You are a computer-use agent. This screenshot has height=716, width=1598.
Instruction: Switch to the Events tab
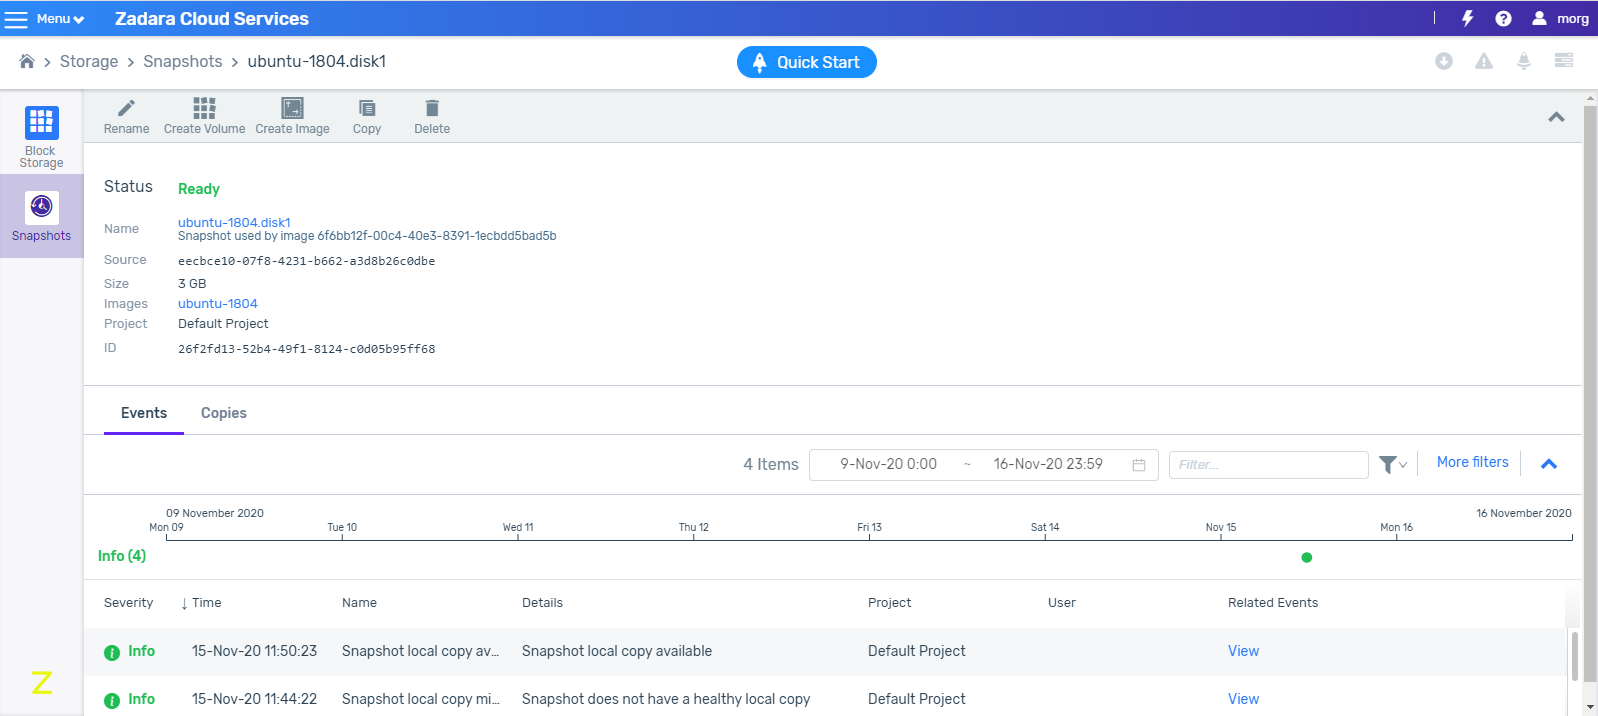[x=144, y=413]
